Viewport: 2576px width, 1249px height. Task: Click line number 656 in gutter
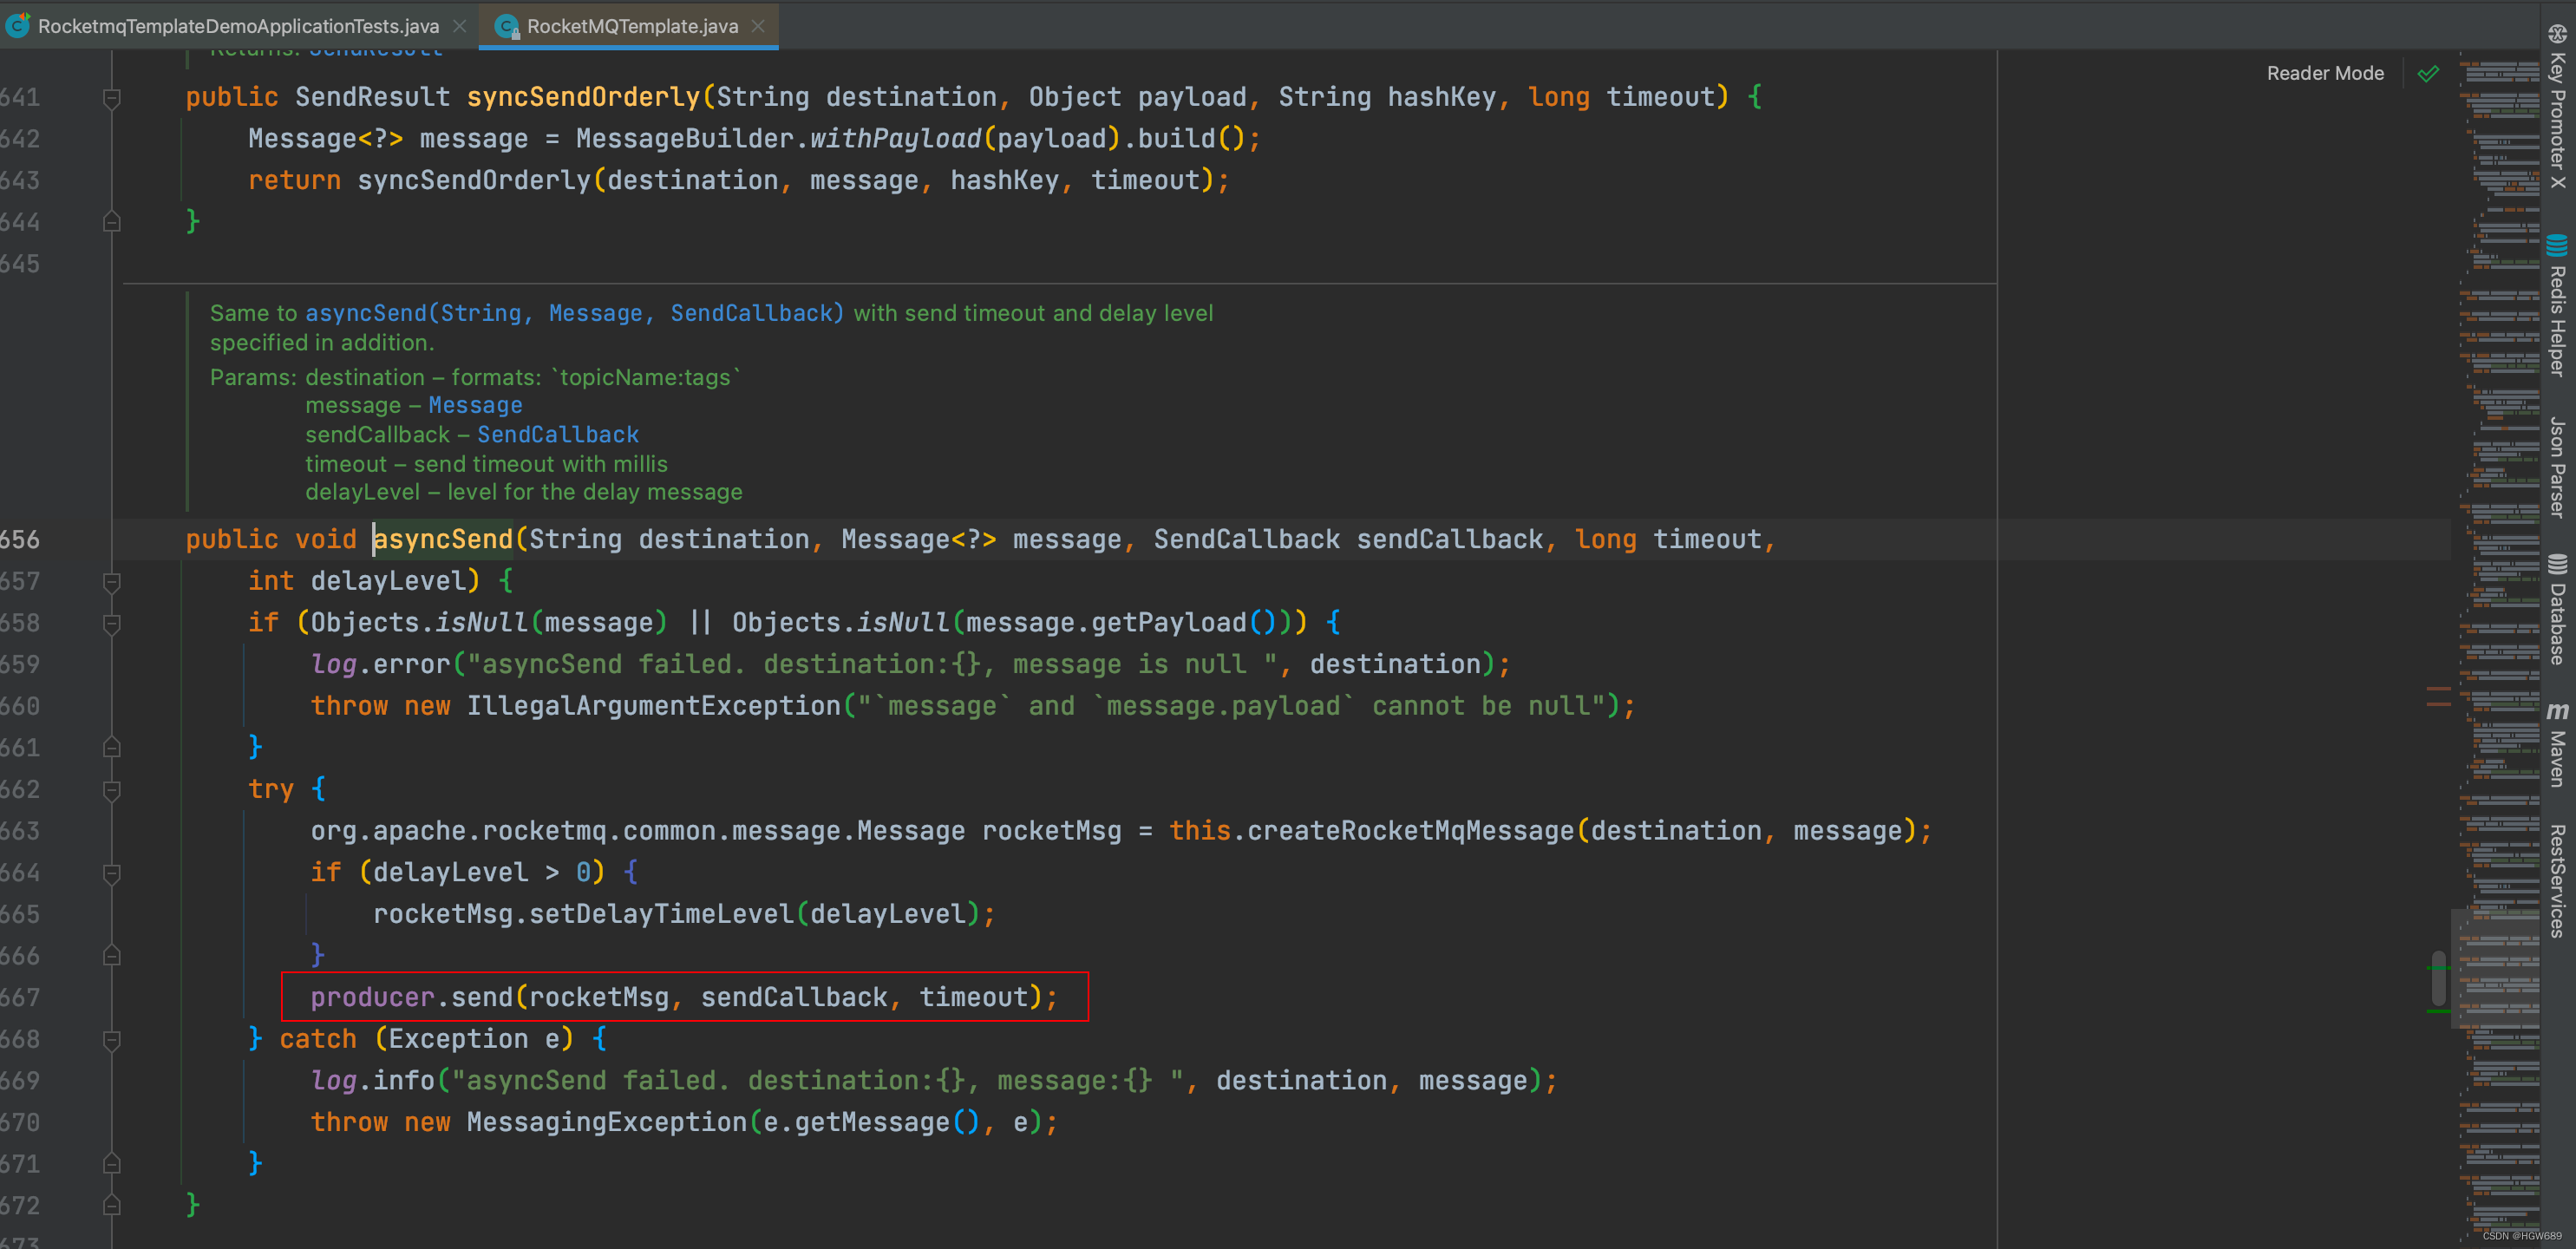tap(20, 540)
